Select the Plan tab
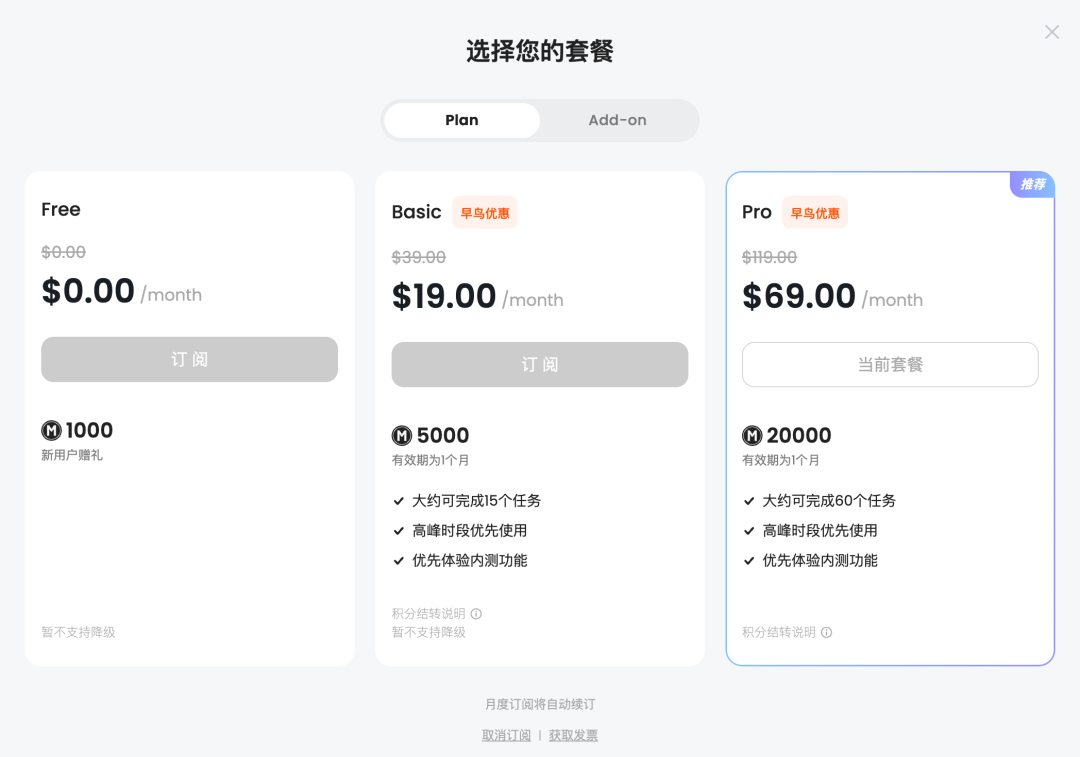Image resolution: width=1080 pixels, height=757 pixels. click(x=462, y=120)
